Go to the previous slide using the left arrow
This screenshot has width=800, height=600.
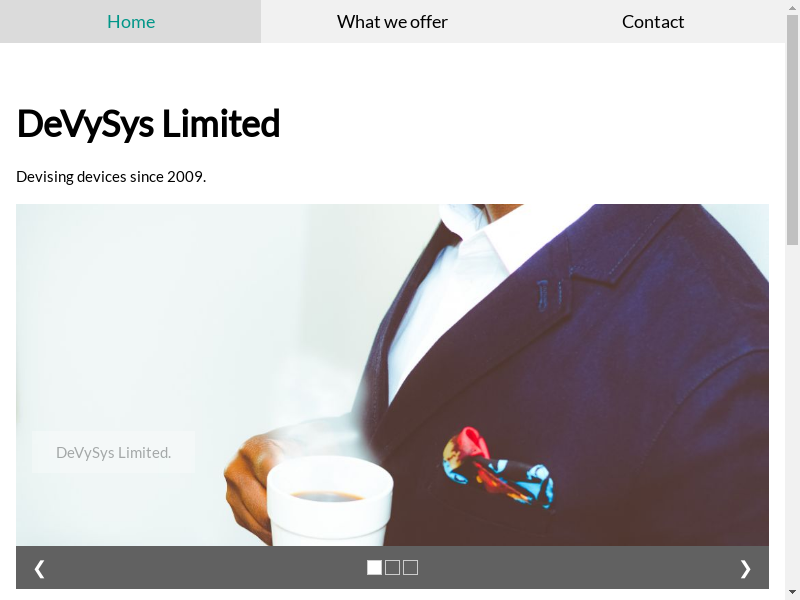coord(39,568)
